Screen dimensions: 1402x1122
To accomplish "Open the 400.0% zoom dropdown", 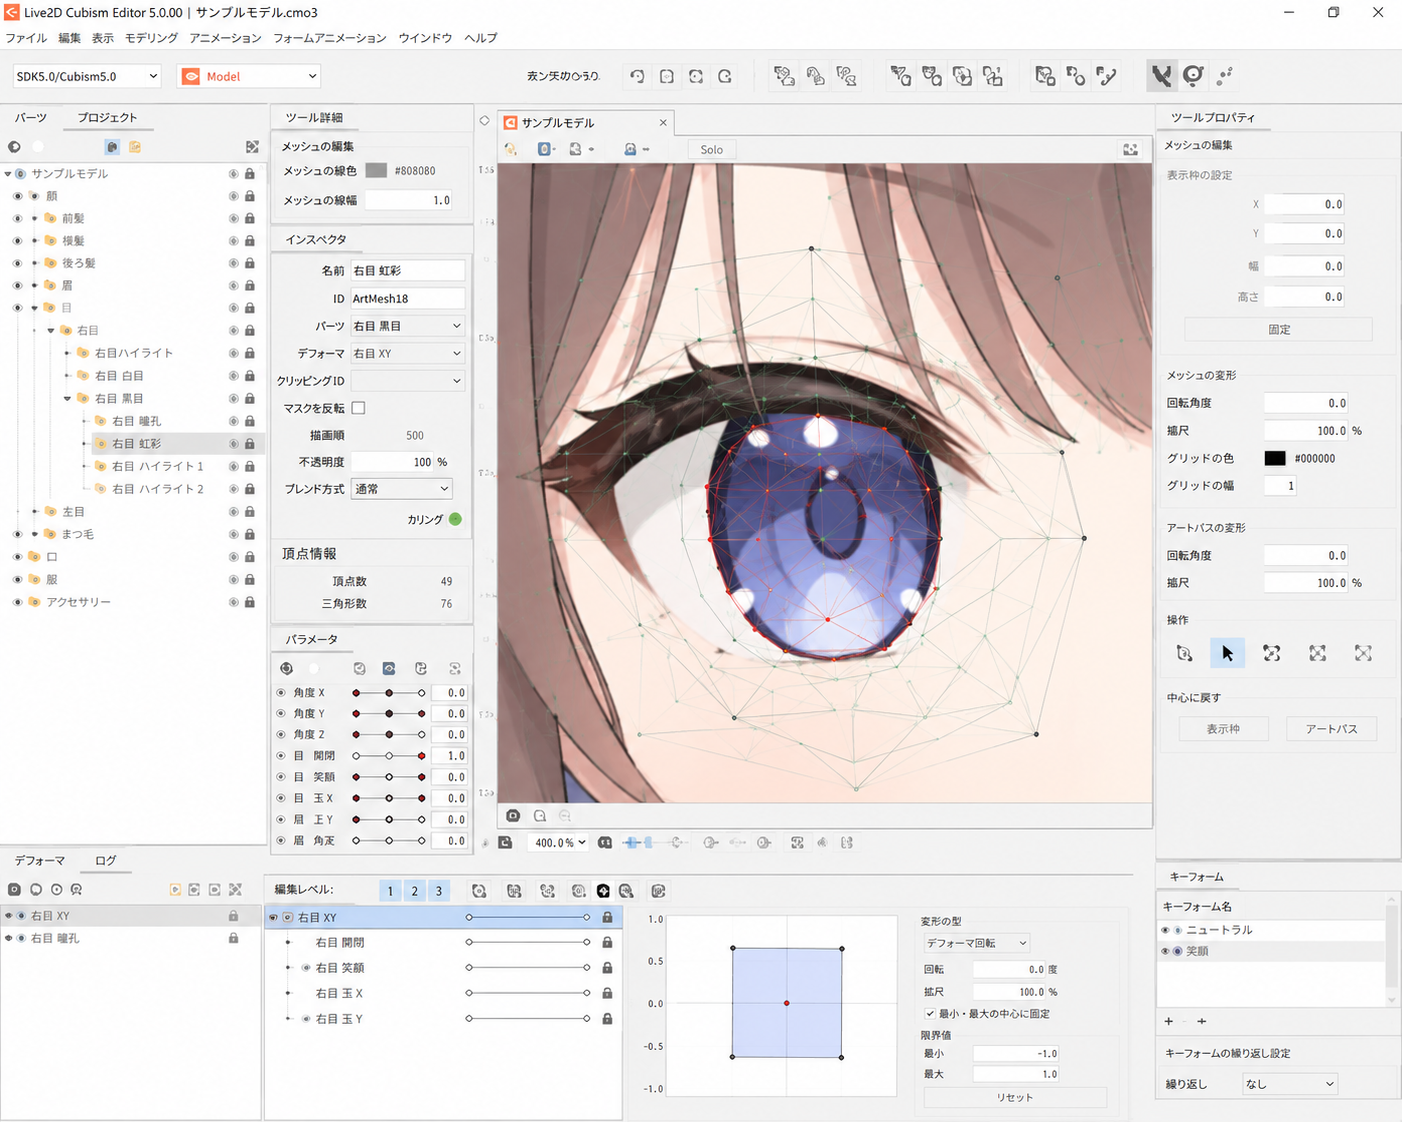I will [559, 843].
